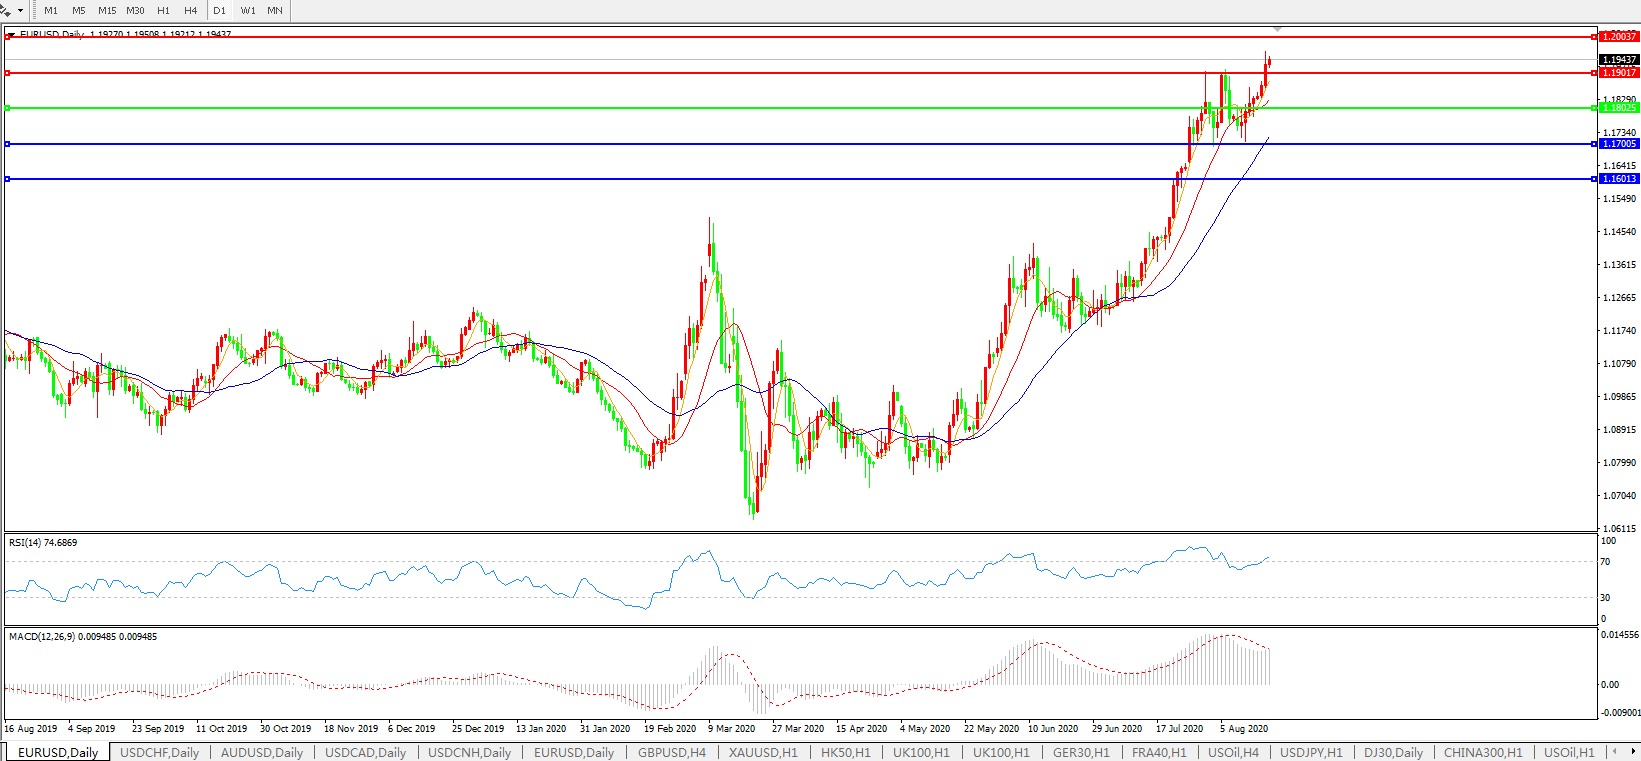
Task: Toggle the D1 daily timeframe
Action: coord(219,11)
